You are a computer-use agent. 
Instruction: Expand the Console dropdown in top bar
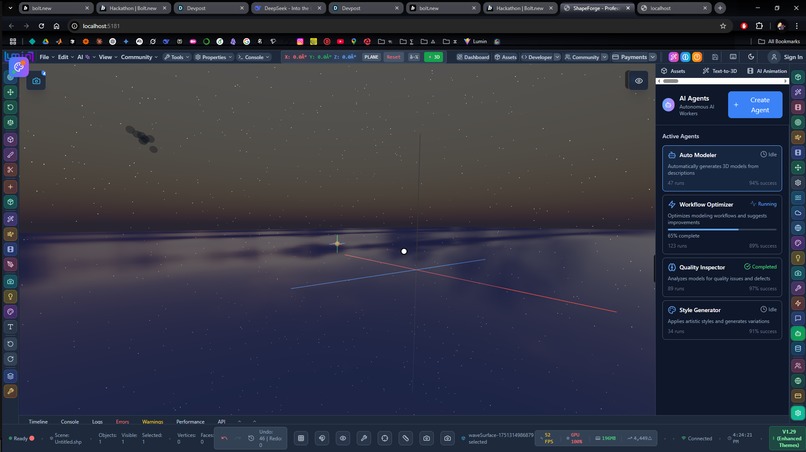click(253, 57)
